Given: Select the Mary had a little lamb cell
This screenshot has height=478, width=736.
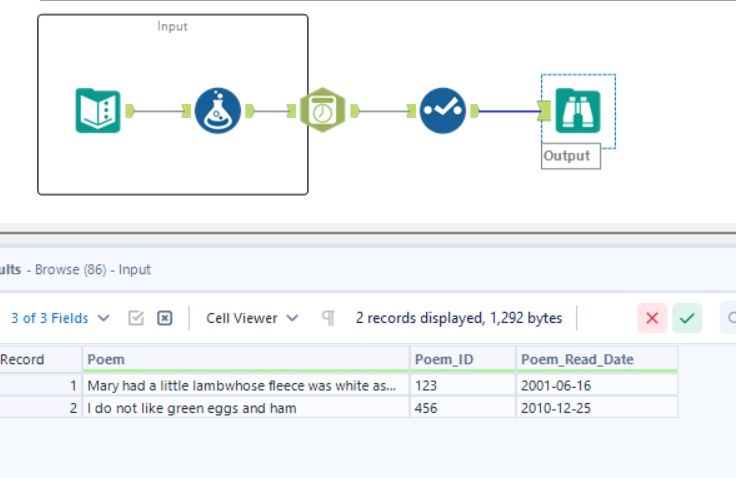Looking at the screenshot, I should [246, 384].
